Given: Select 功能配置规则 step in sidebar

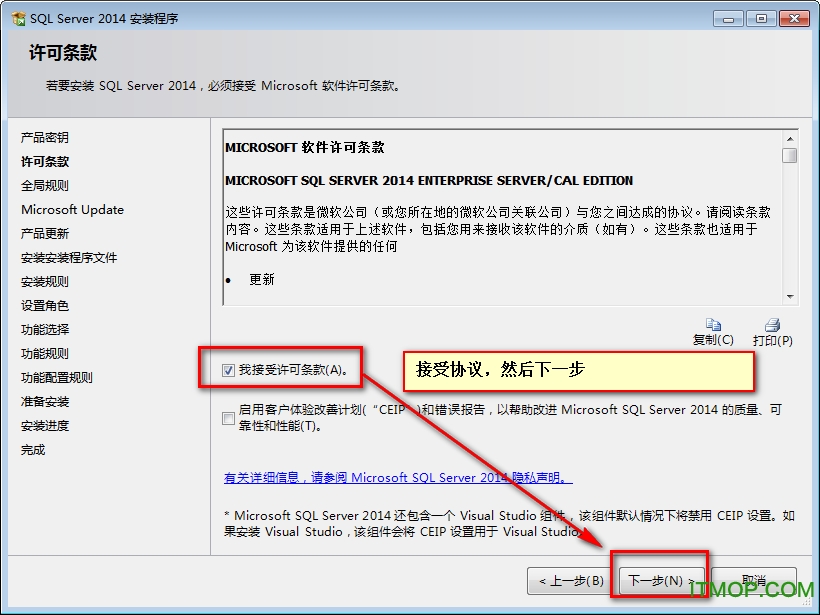Looking at the screenshot, I should coord(57,378).
